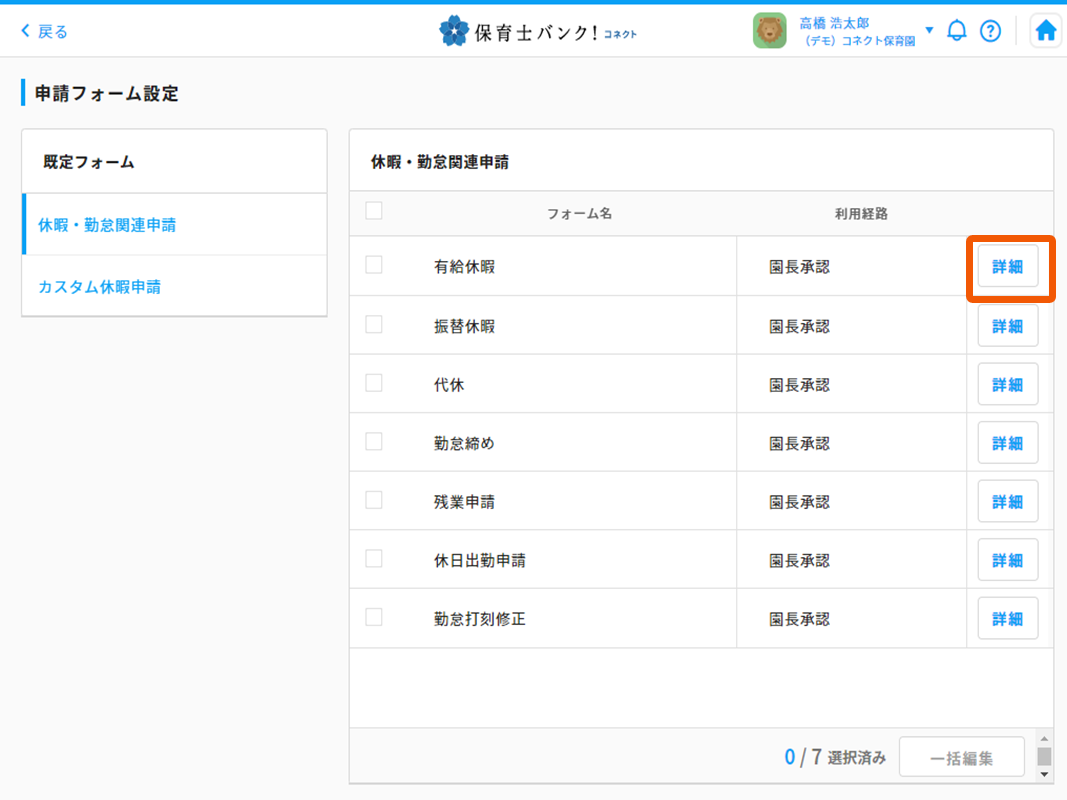Viewport: 1067px width, 800px height.
Task: Open 詳細 for 休日出勤申請
Action: pyautogui.click(x=1007, y=560)
